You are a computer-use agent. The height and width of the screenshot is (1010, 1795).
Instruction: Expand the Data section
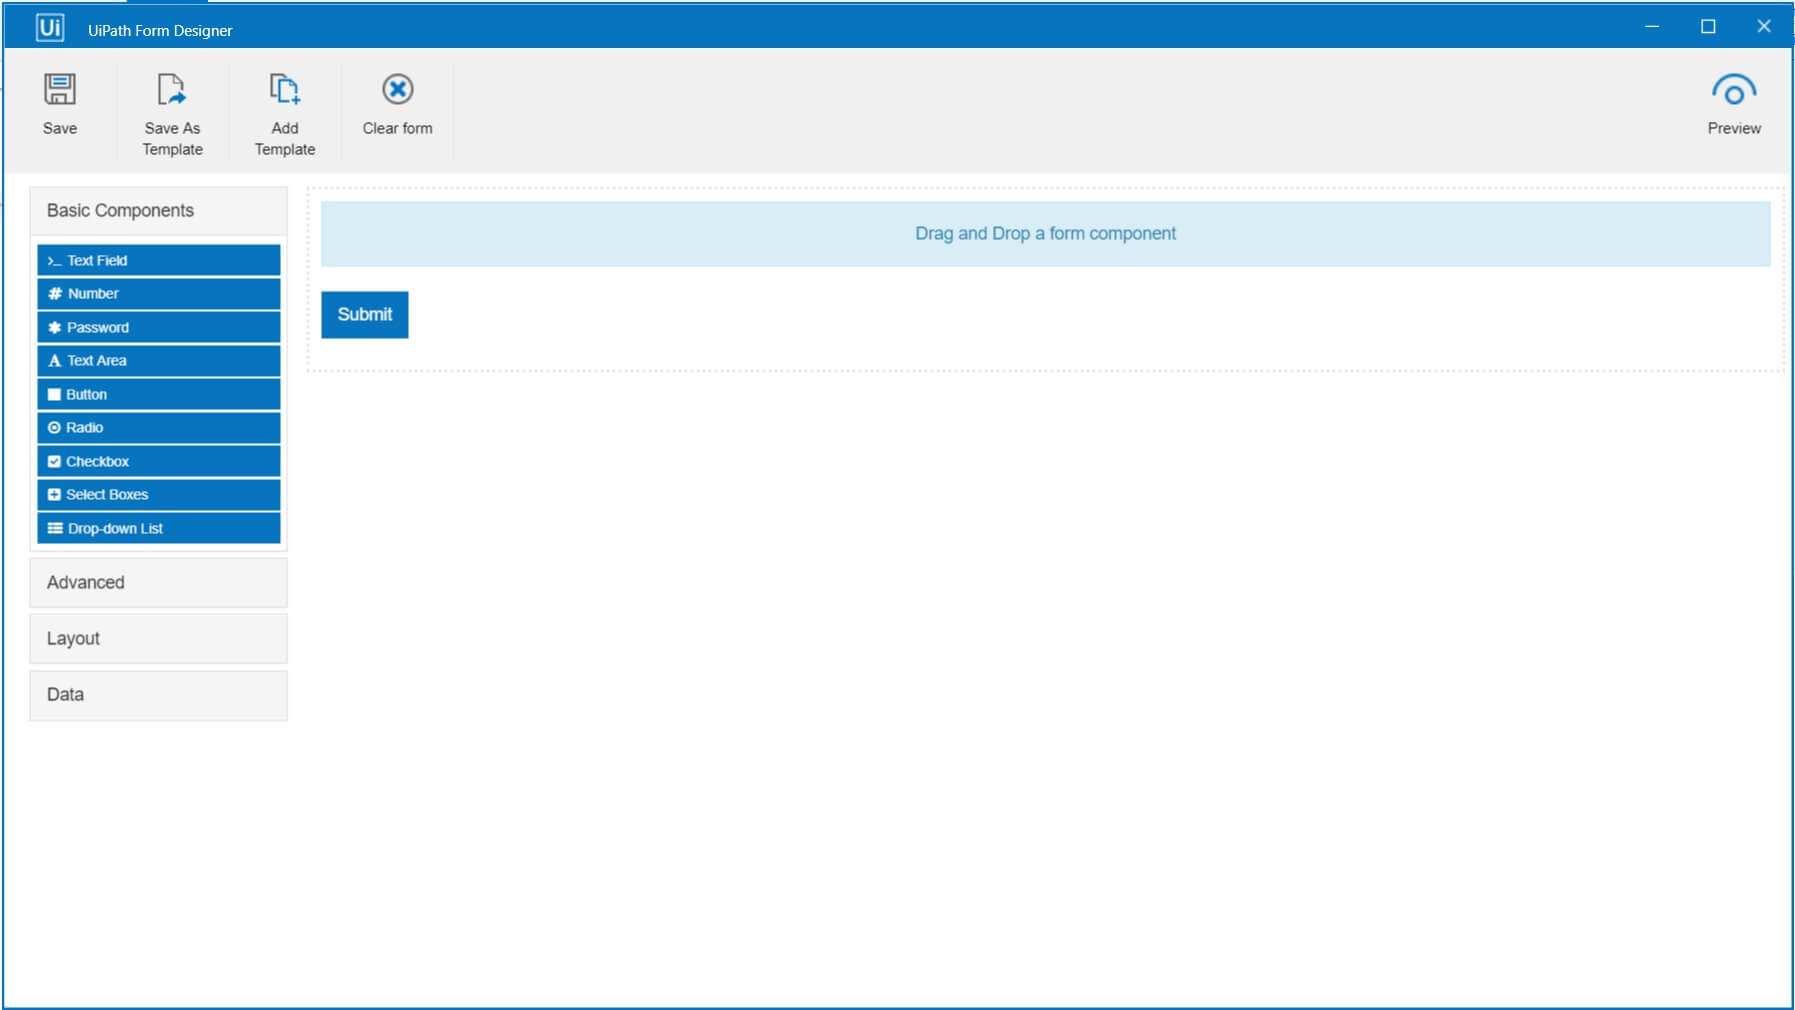point(159,695)
